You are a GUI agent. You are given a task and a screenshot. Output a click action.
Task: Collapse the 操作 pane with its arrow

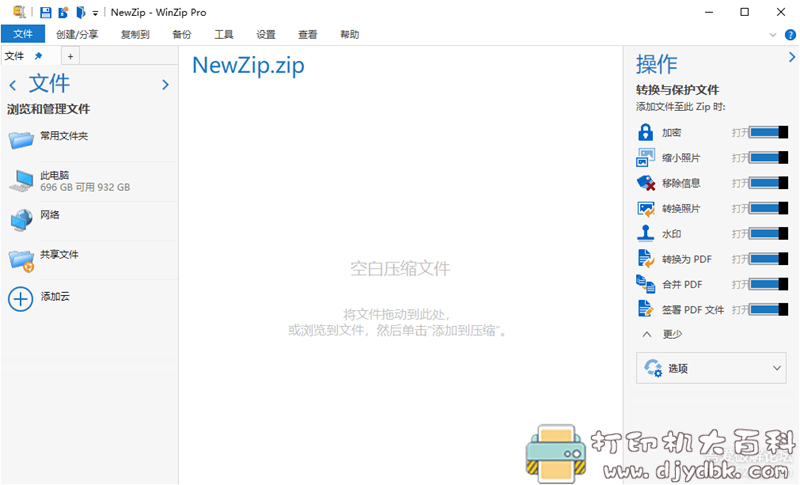[792, 57]
